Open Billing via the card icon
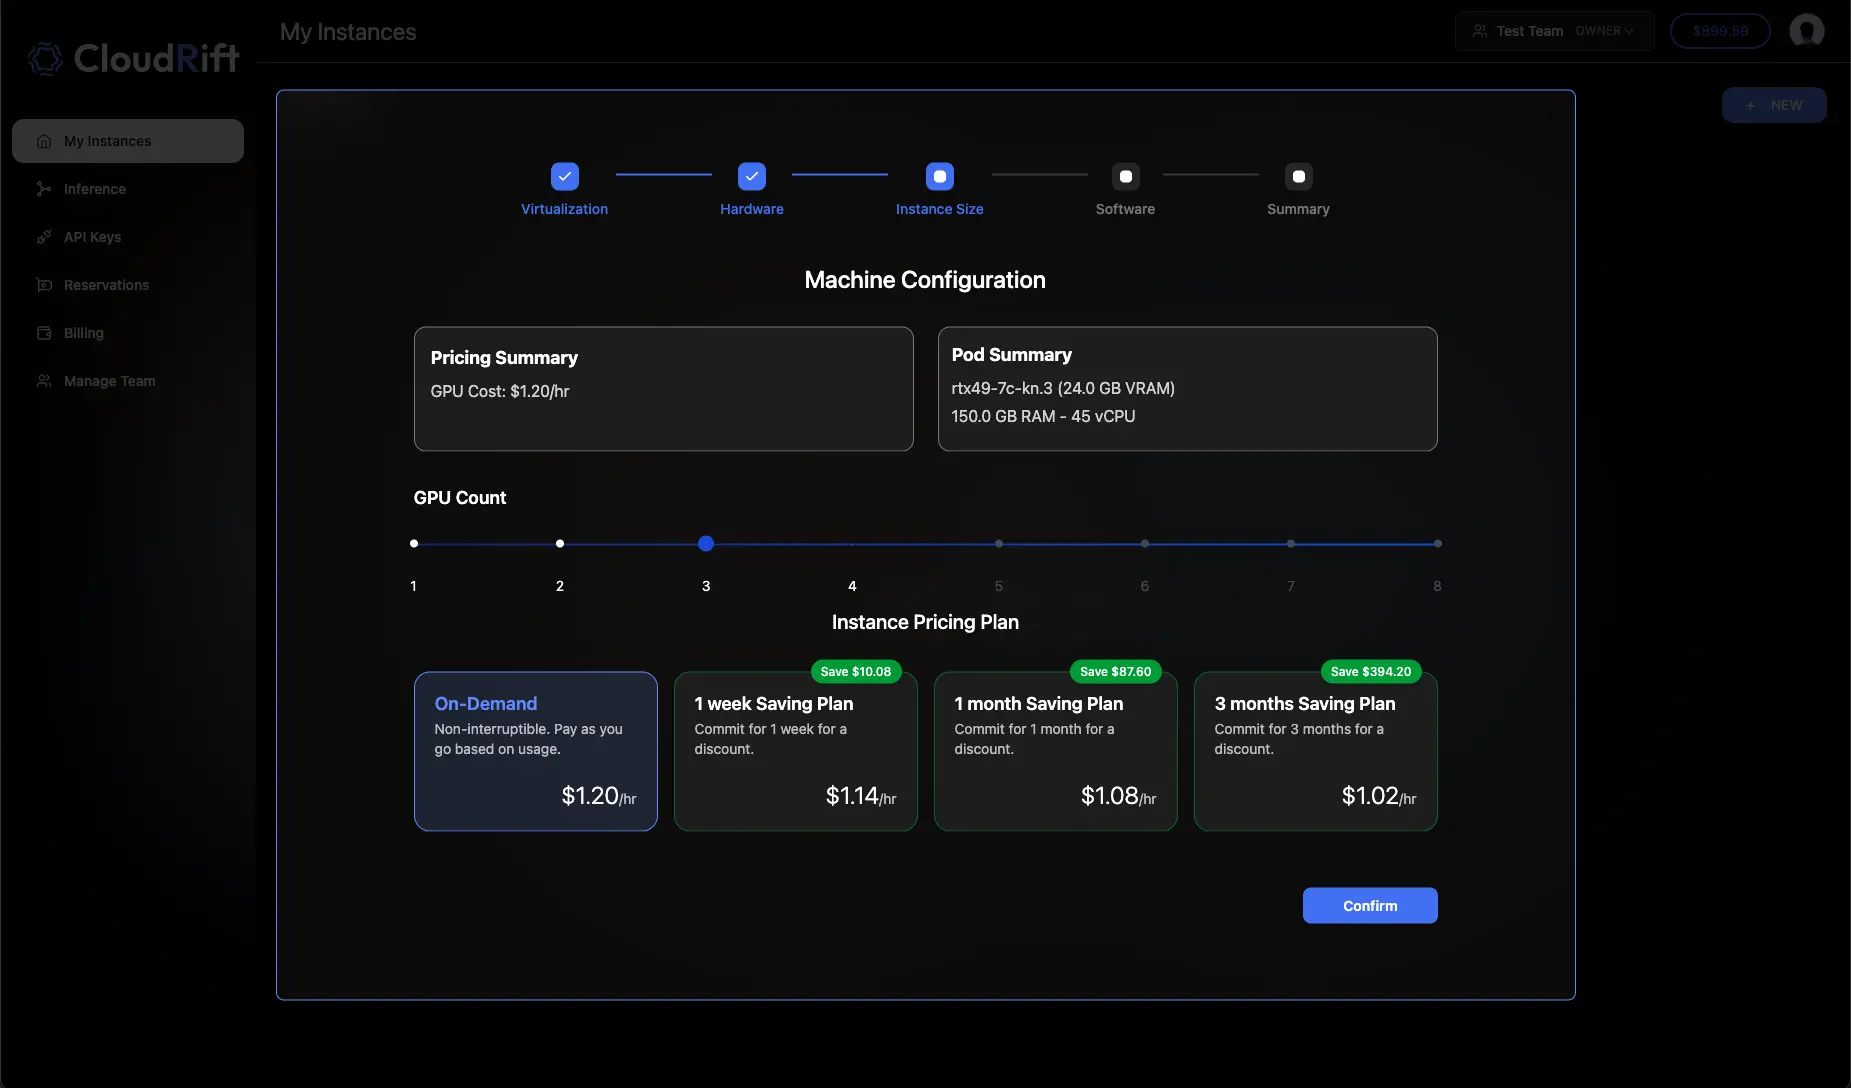Screen dimensions: 1851x1088 [x=44, y=333]
